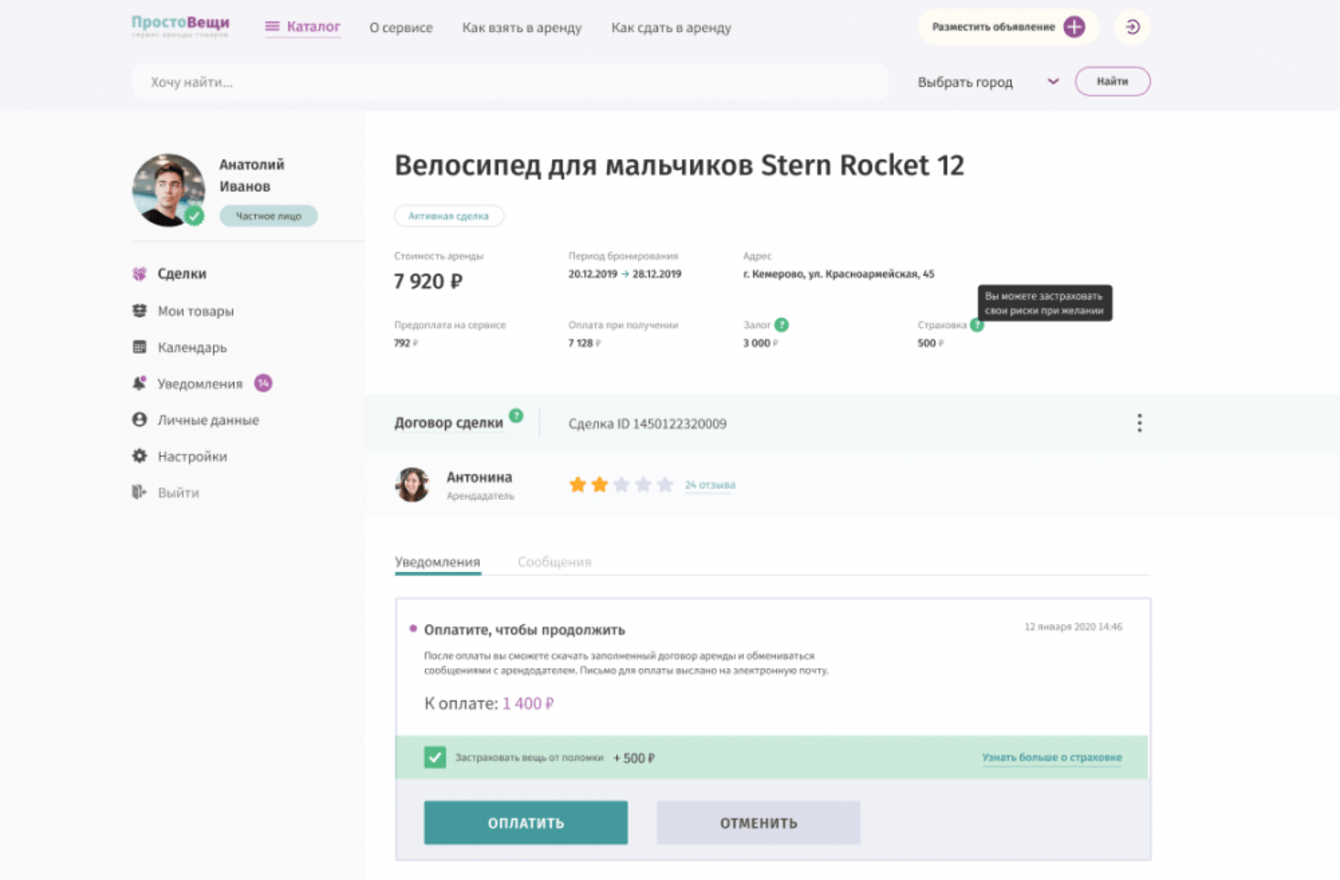The image size is (1340, 880).
Task: Click the Хочу найти search field
Action: click(510, 82)
